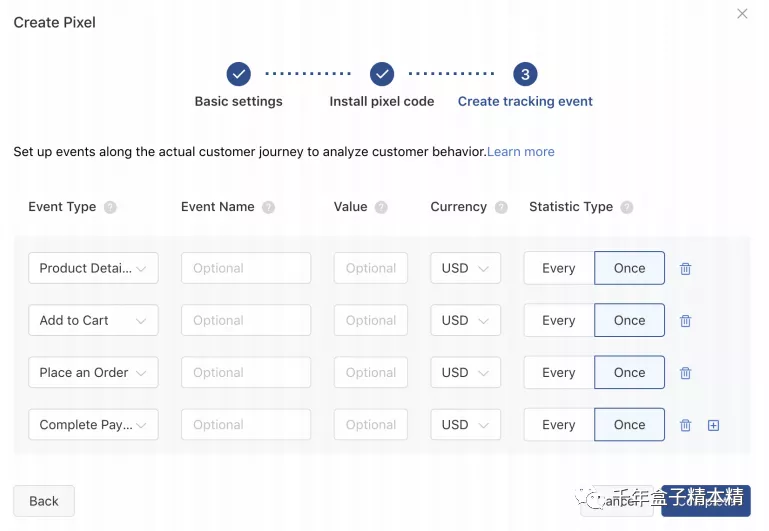
Task: Focus the Event Name field for Add to Cart
Action: 246,320
